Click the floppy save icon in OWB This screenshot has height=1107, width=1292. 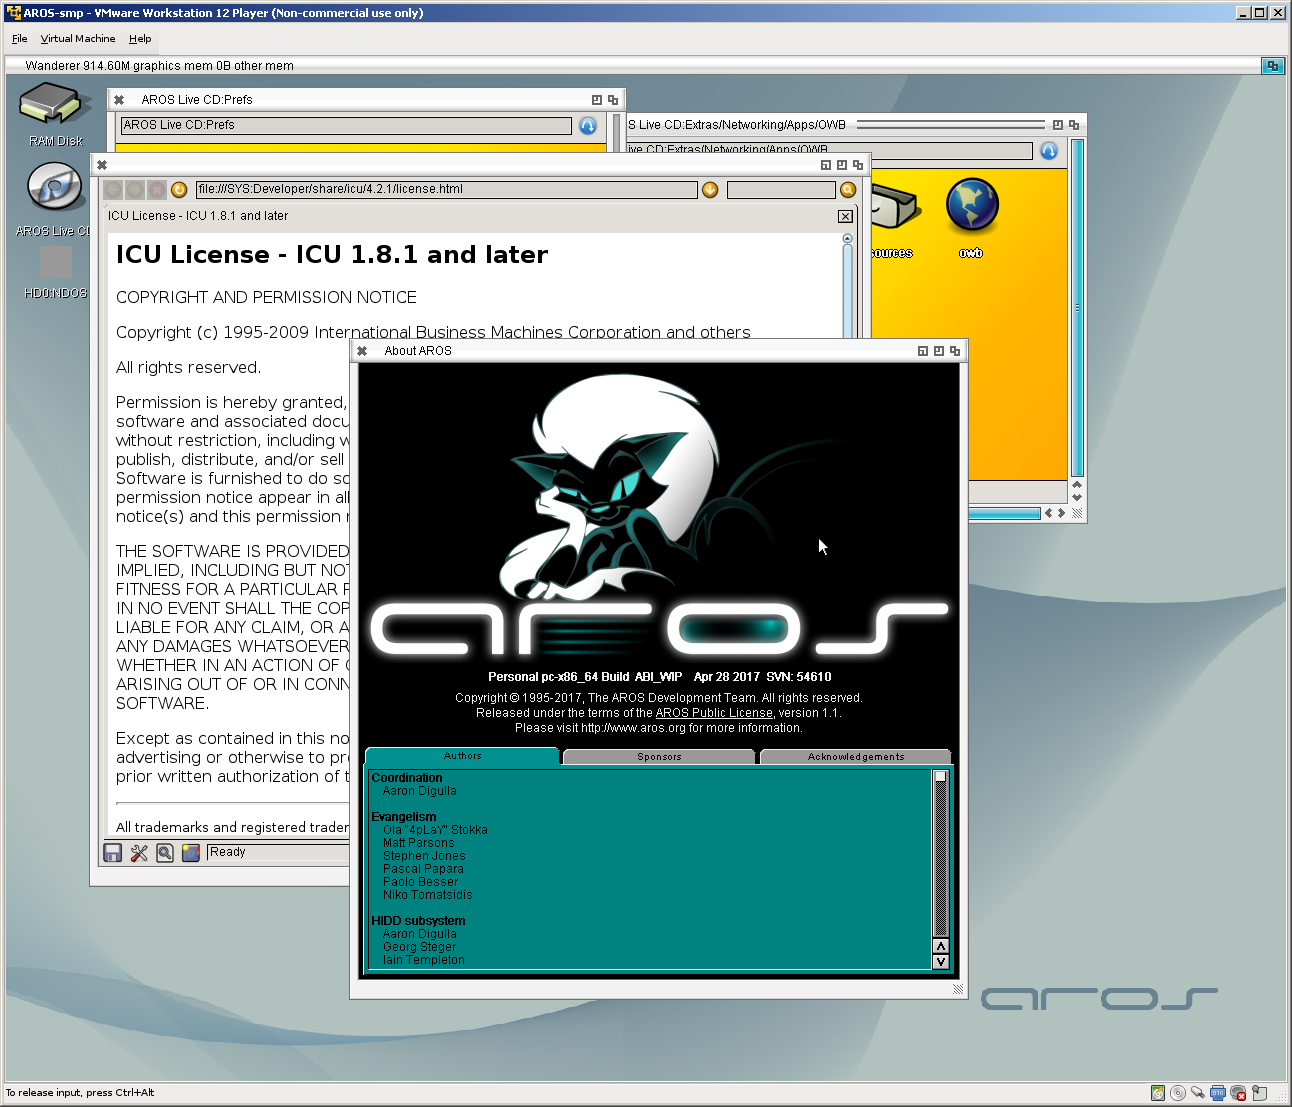click(x=113, y=853)
